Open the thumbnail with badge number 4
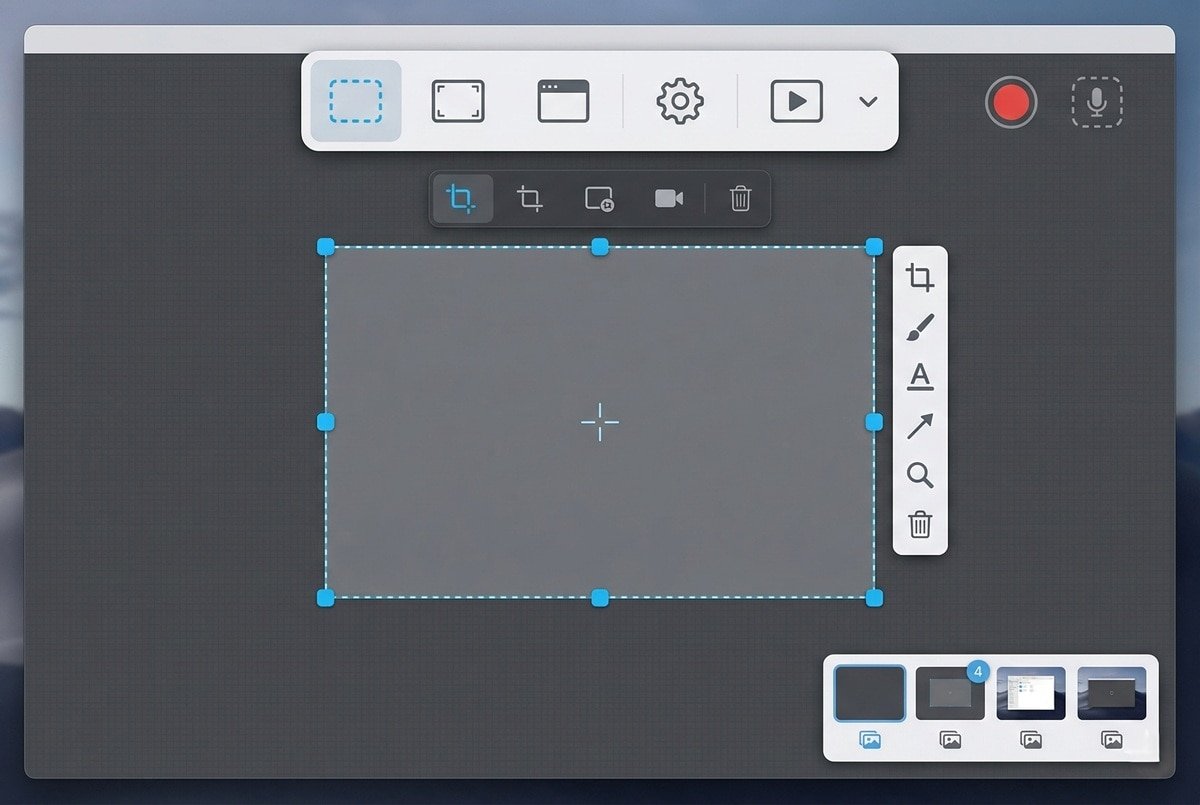Screen dimensions: 1200x805 tap(950, 694)
